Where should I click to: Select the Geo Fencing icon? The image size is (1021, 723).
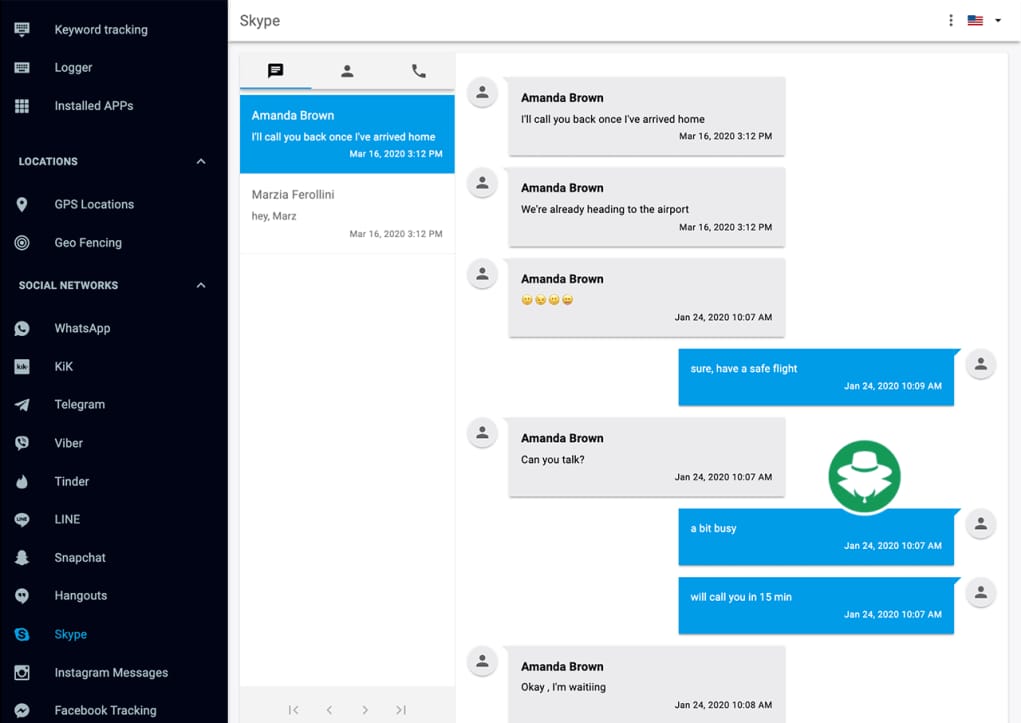21,242
